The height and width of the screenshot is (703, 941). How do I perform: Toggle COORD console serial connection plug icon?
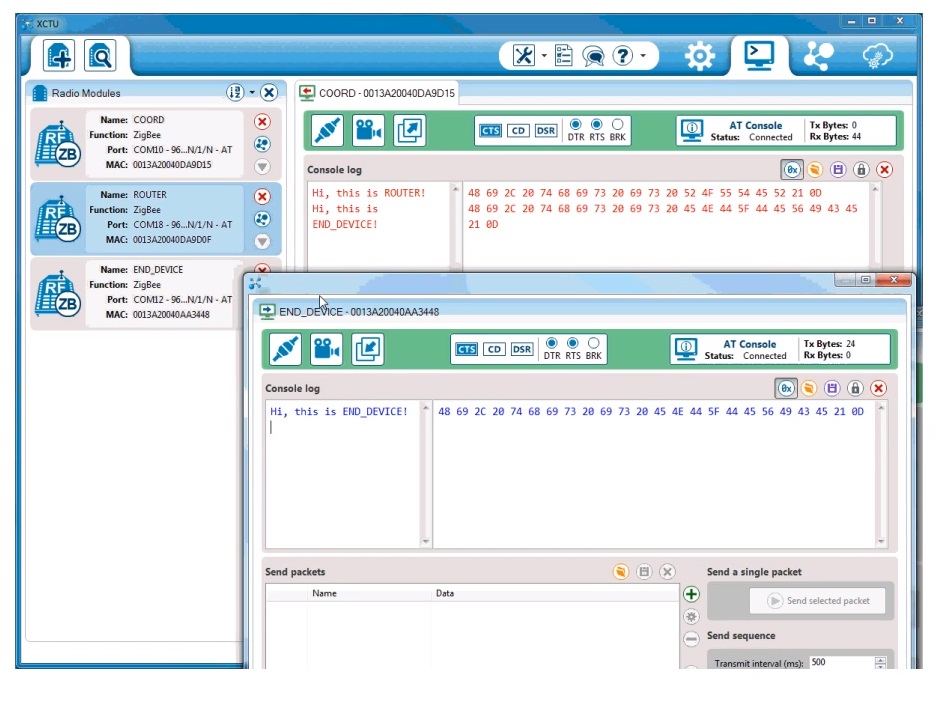tap(328, 130)
